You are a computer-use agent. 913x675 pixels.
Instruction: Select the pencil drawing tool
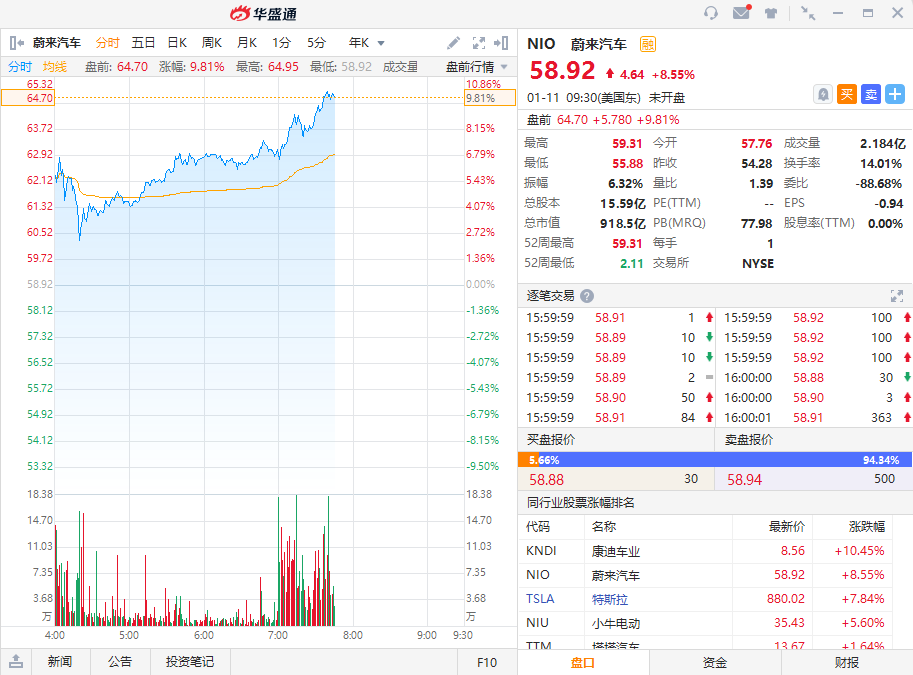[453, 43]
